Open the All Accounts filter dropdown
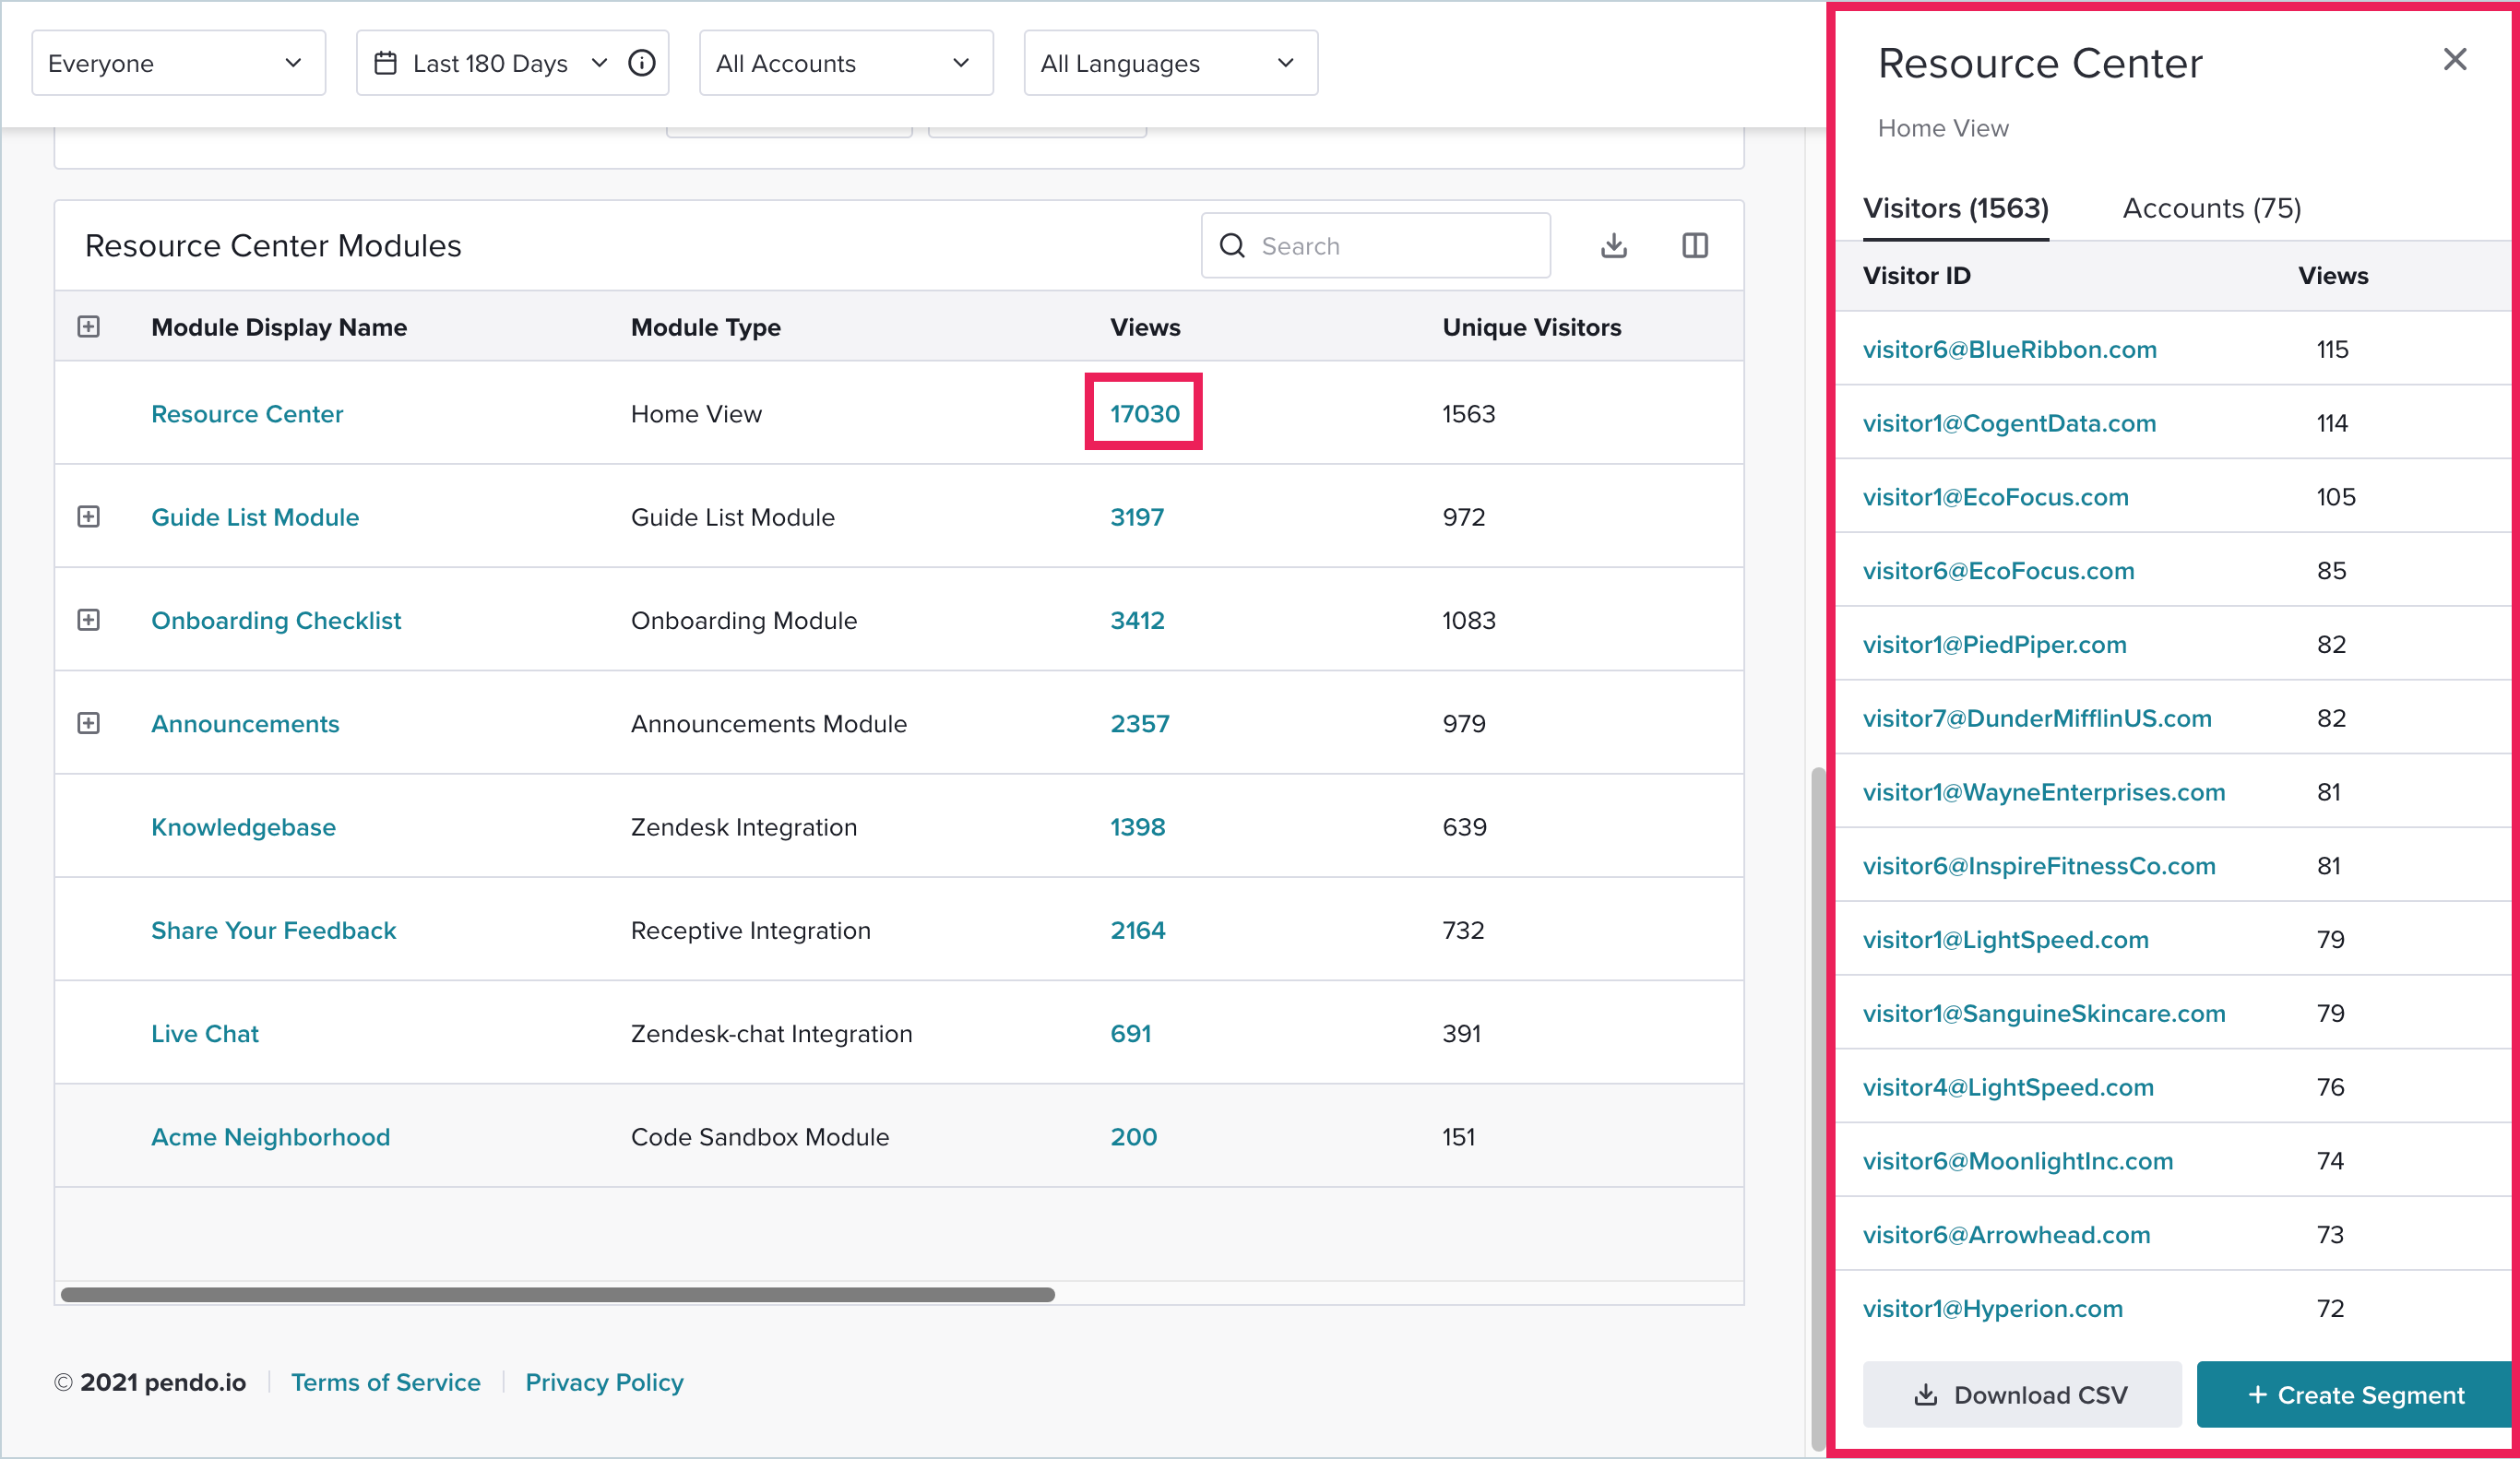Image resolution: width=2520 pixels, height=1459 pixels. click(x=845, y=62)
